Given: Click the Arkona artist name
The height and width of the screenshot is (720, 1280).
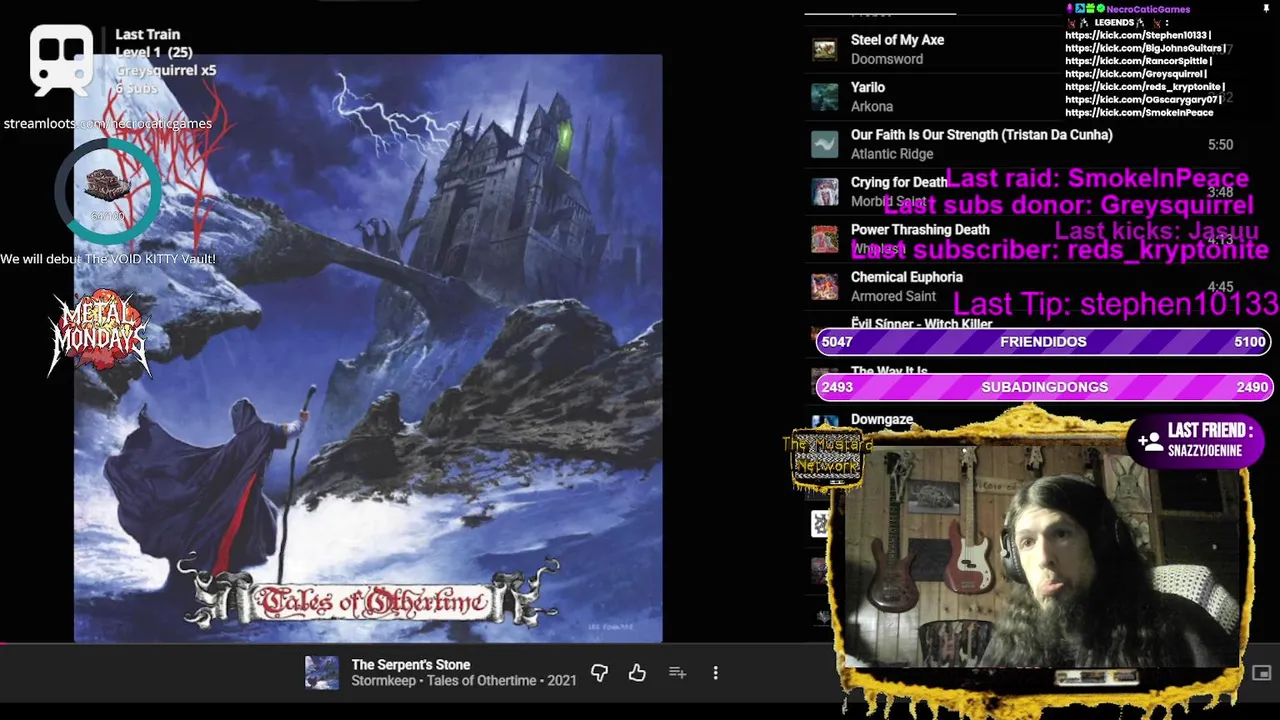Looking at the screenshot, I should point(872,107).
